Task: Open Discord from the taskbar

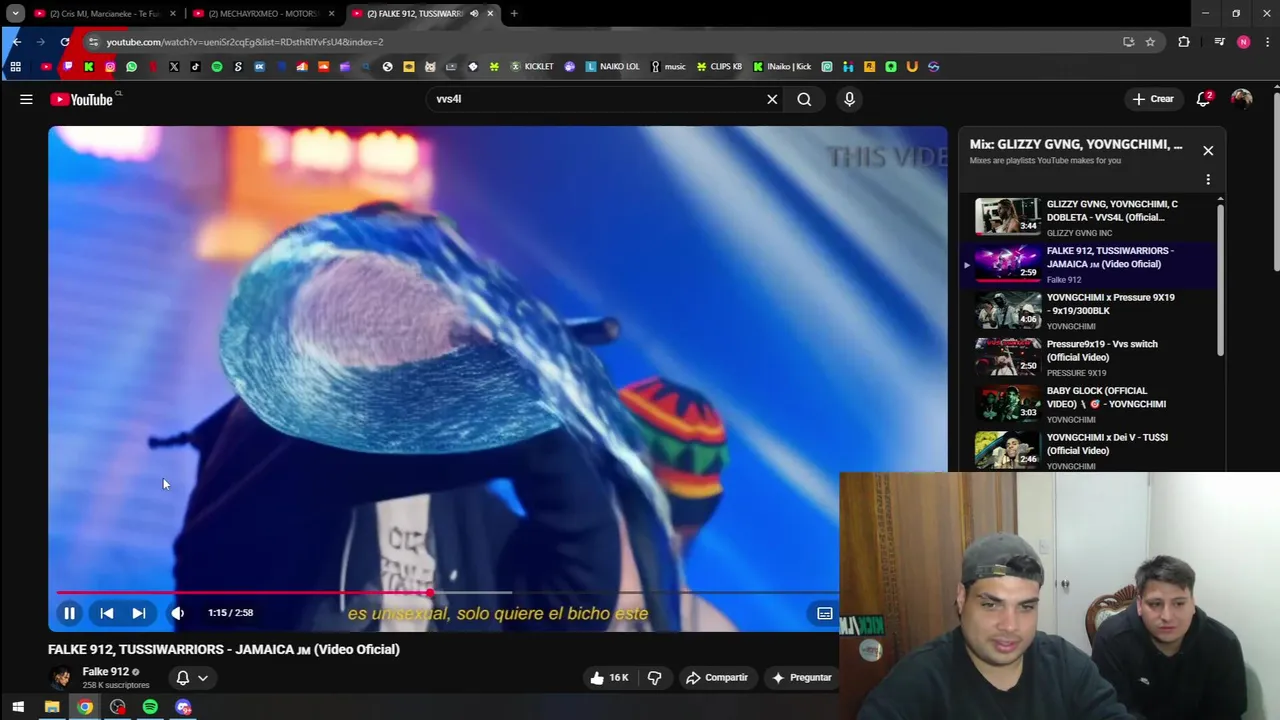Action: (183, 707)
